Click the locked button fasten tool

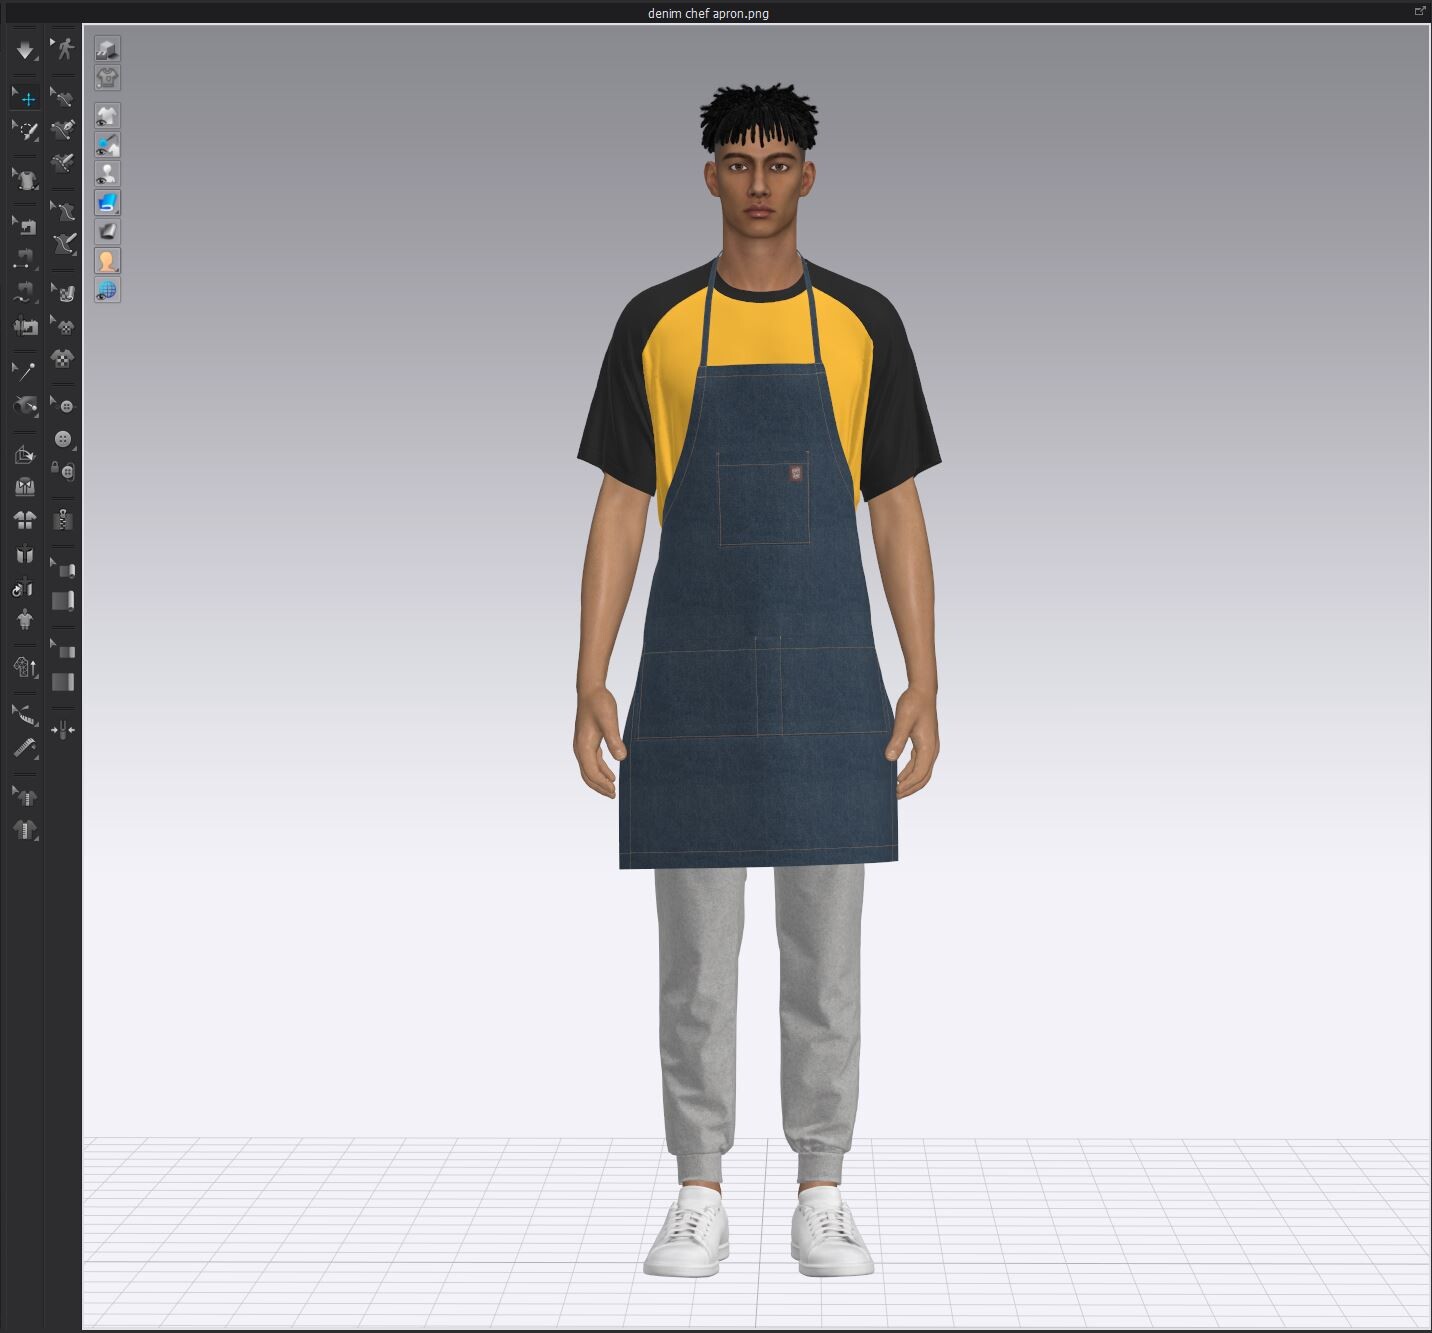tap(63, 470)
